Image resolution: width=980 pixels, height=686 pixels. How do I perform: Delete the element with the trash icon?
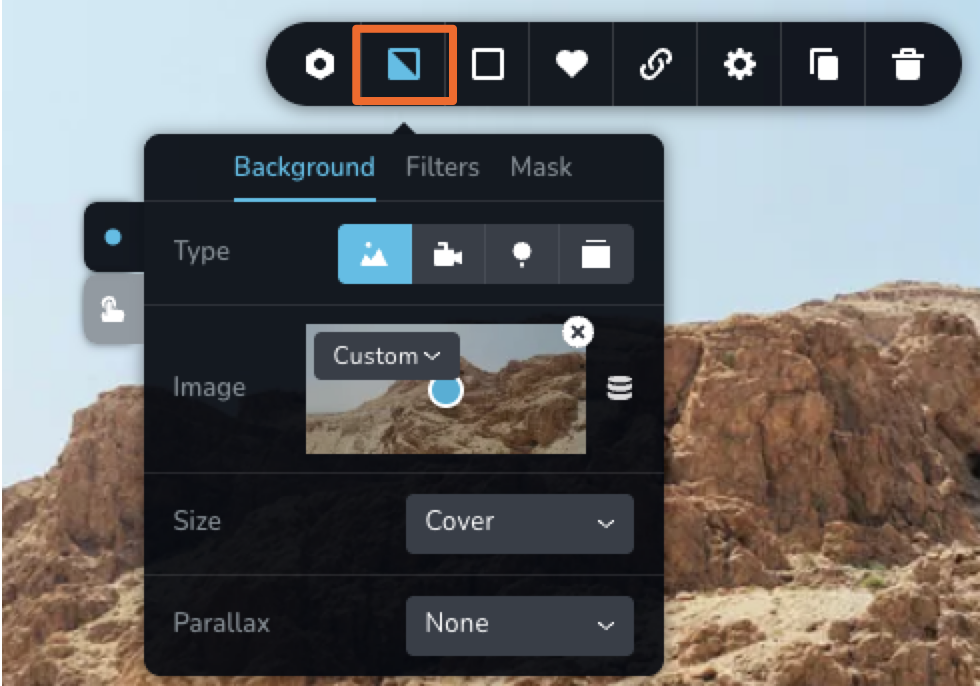(907, 66)
